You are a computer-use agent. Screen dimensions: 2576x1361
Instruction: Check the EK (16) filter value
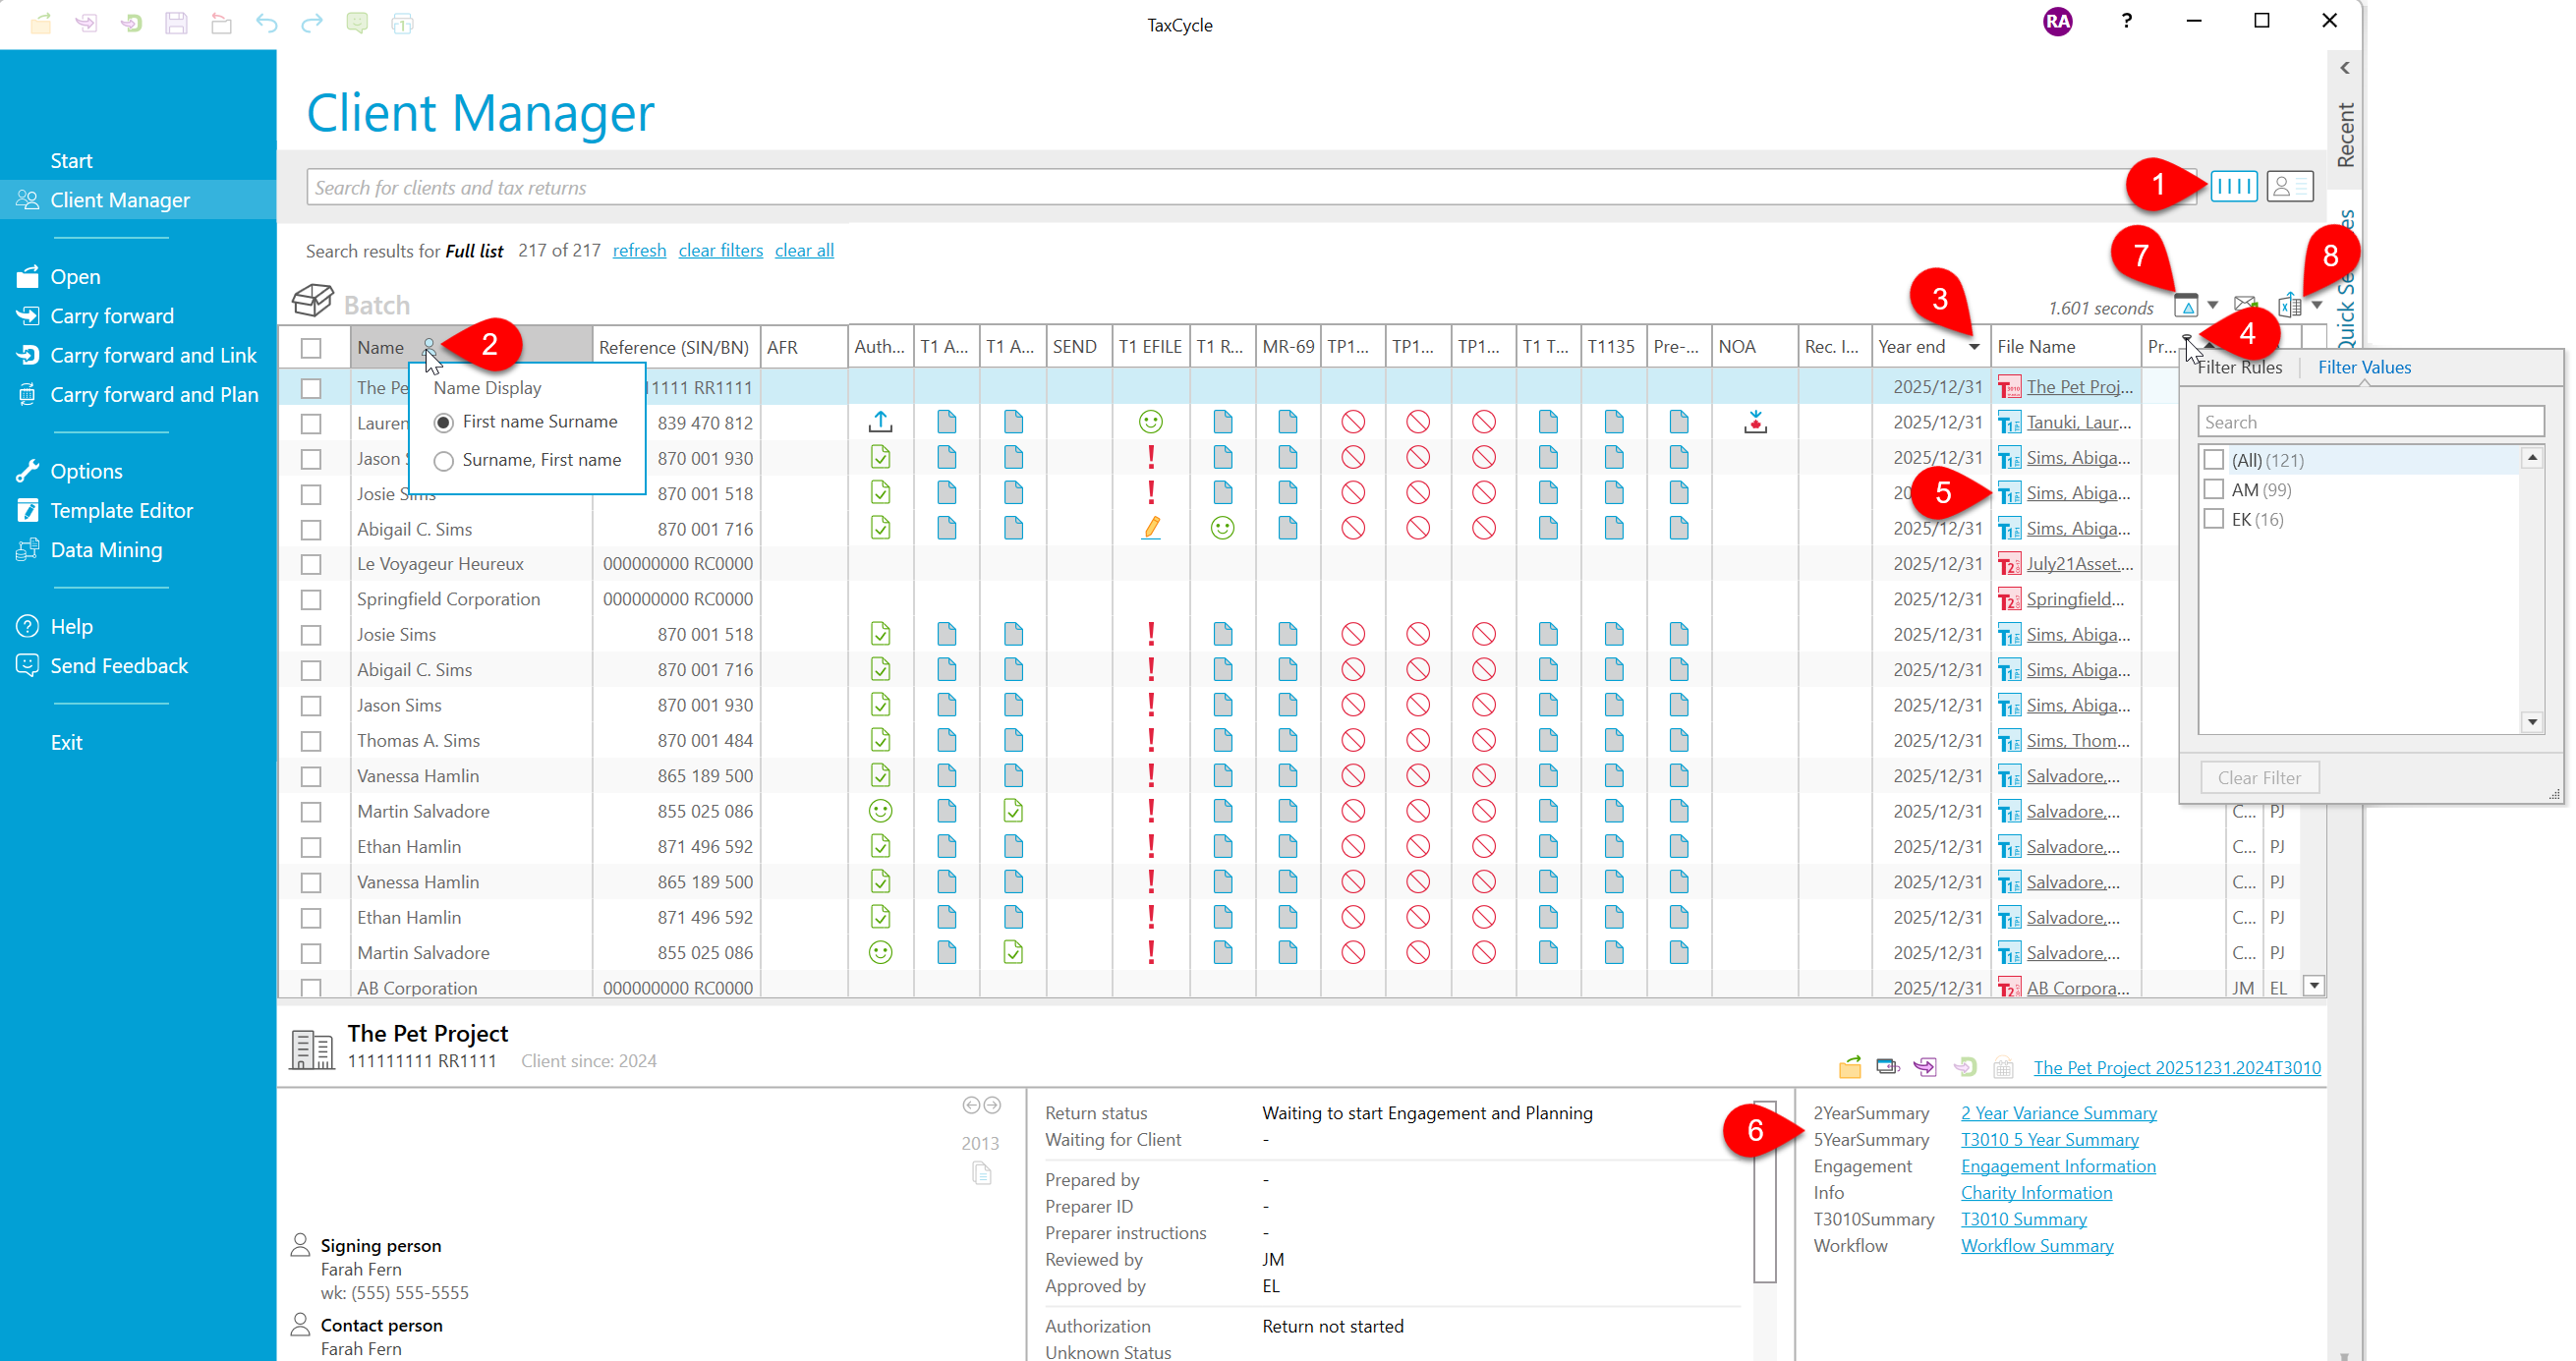tap(2214, 519)
